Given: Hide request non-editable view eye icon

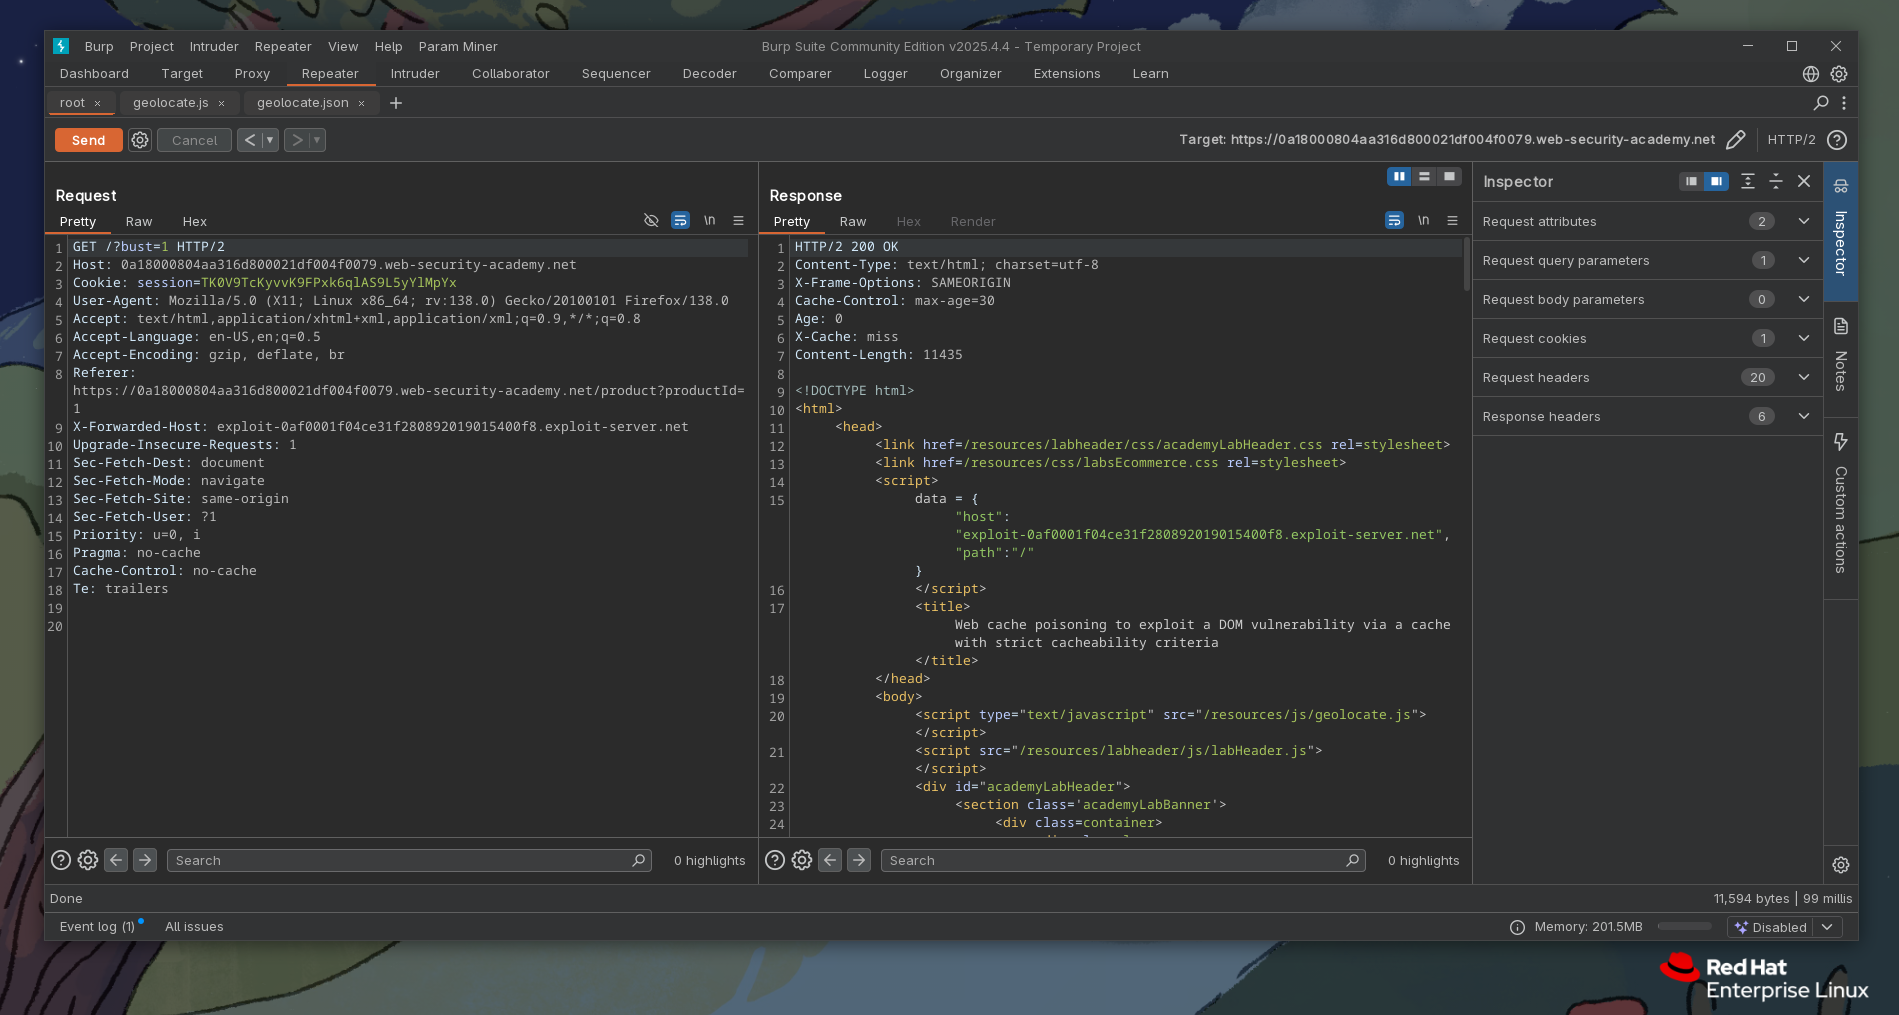Looking at the screenshot, I should pyautogui.click(x=651, y=221).
